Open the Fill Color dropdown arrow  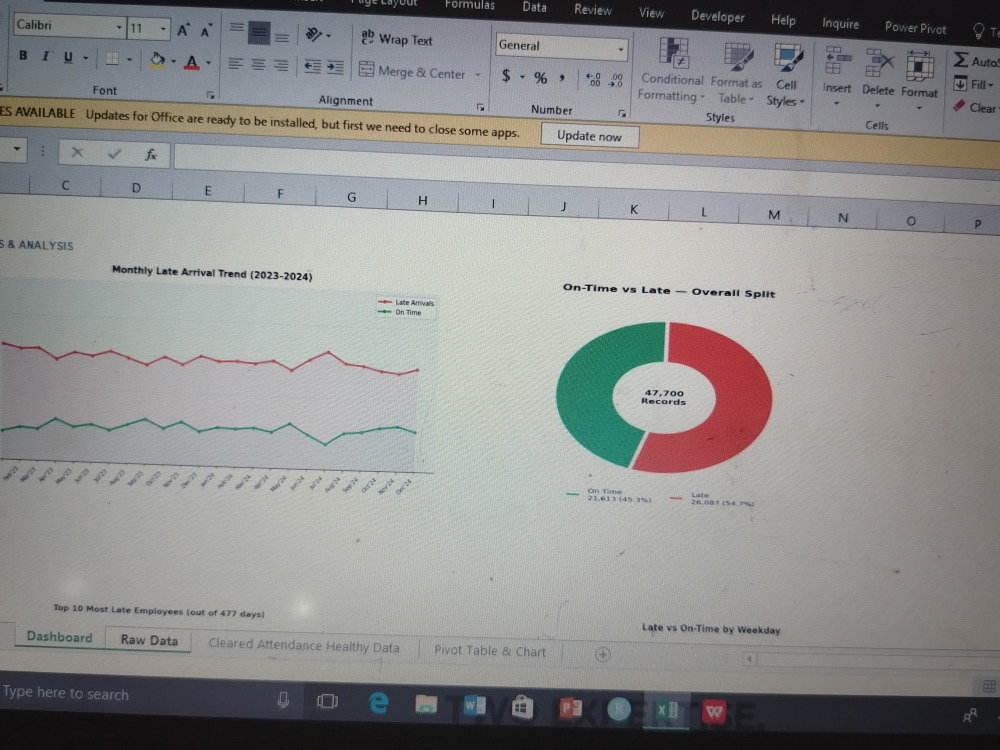pyautogui.click(x=173, y=62)
